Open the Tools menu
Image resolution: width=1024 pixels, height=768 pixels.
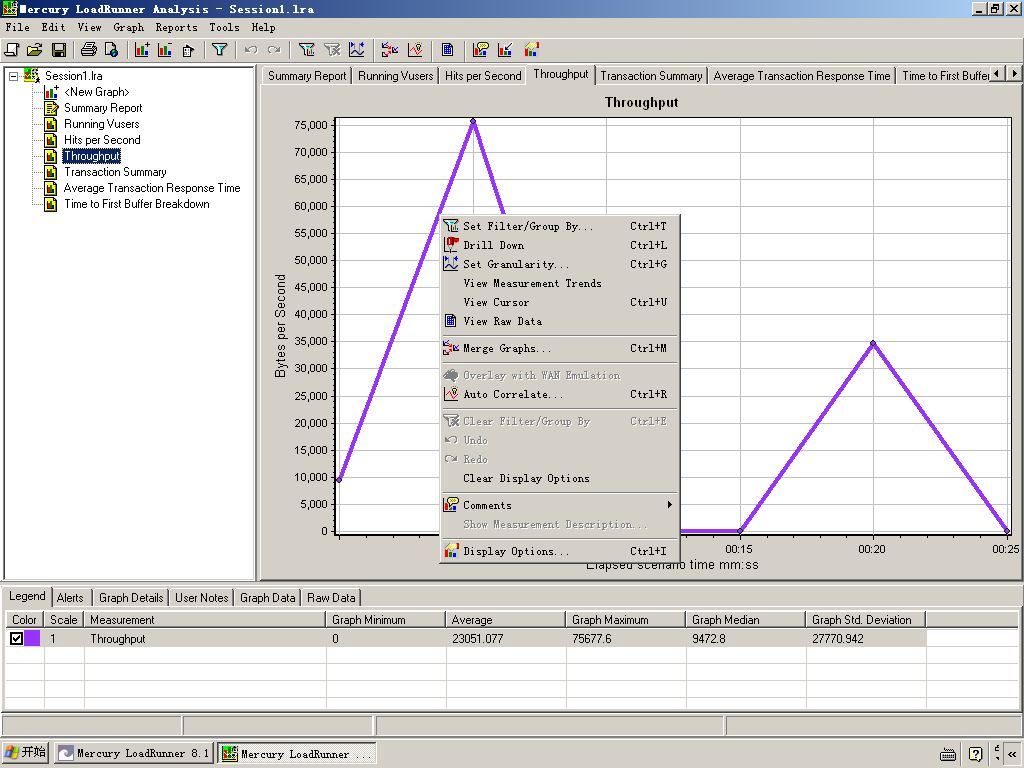pyautogui.click(x=224, y=27)
